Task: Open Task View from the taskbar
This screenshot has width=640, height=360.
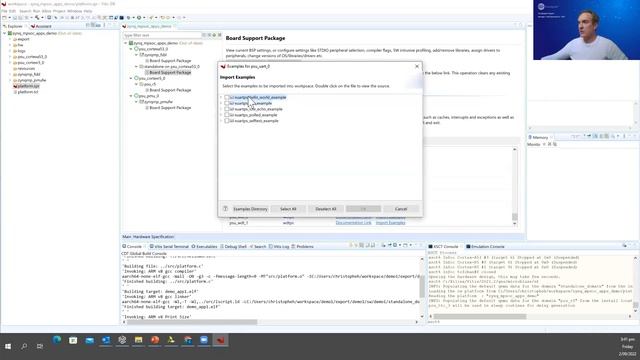Action: tap(40, 347)
